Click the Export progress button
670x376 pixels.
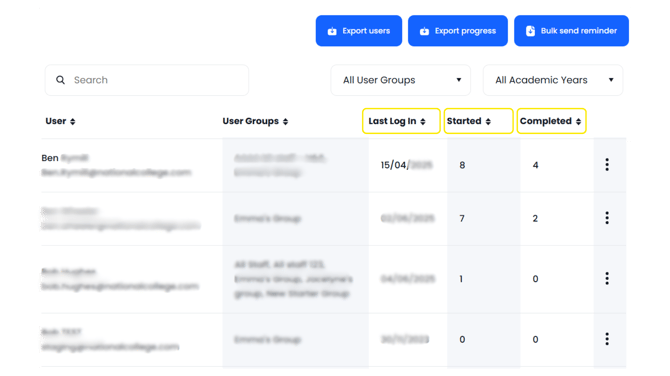(x=458, y=31)
